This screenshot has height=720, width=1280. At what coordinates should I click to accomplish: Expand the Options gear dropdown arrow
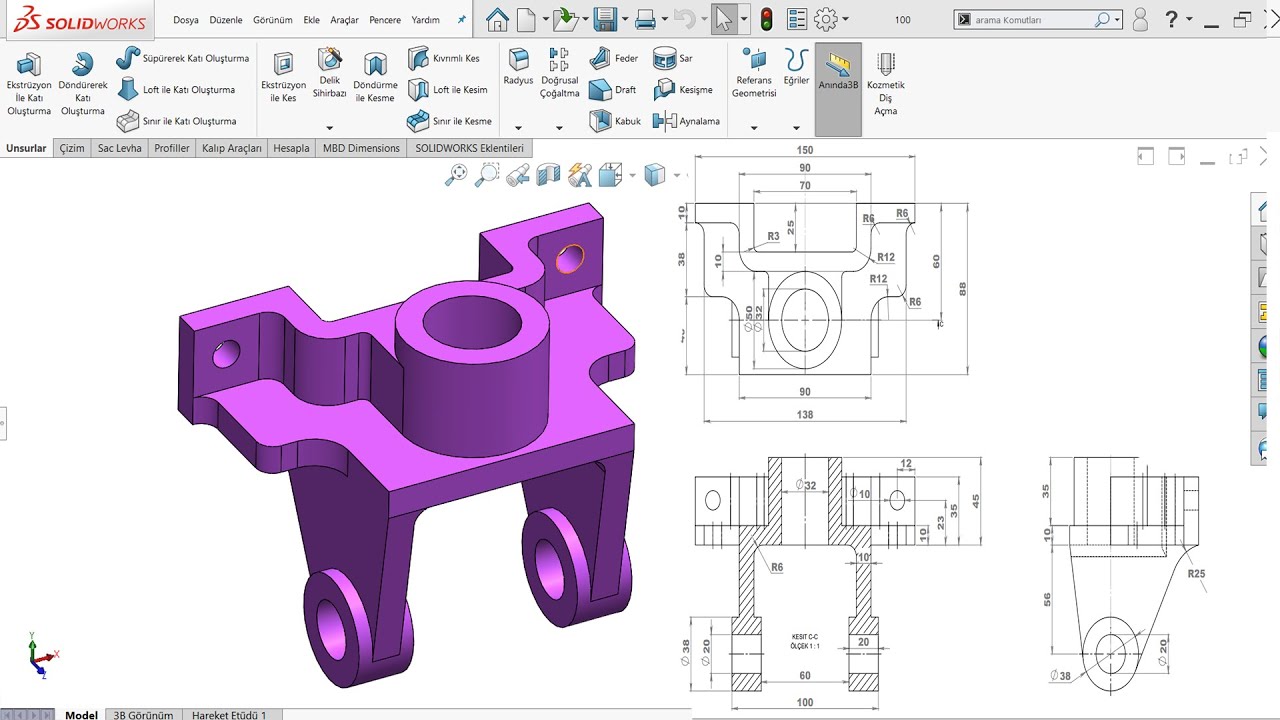846,19
